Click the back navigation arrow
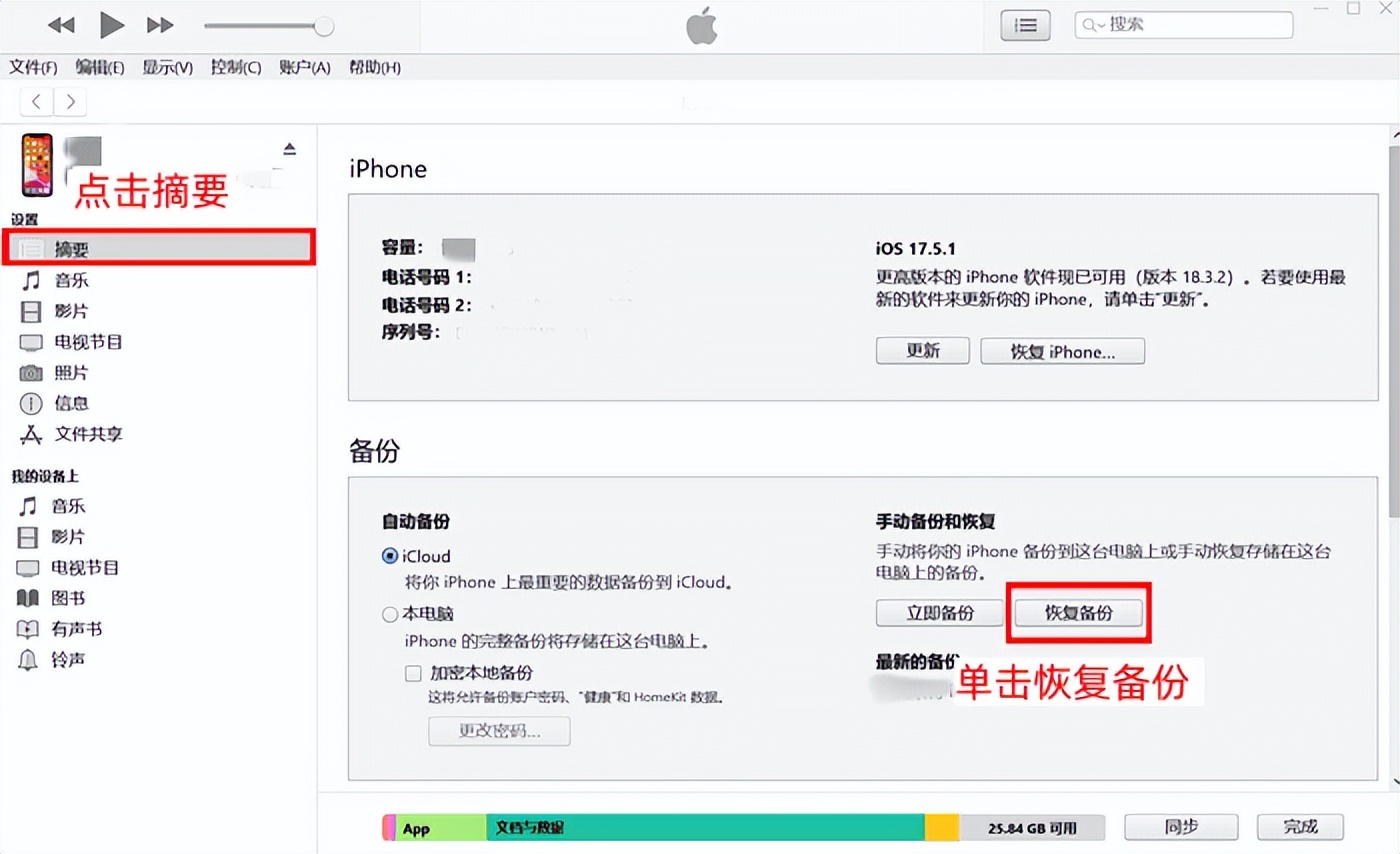The height and width of the screenshot is (854, 1400). coord(37,101)
